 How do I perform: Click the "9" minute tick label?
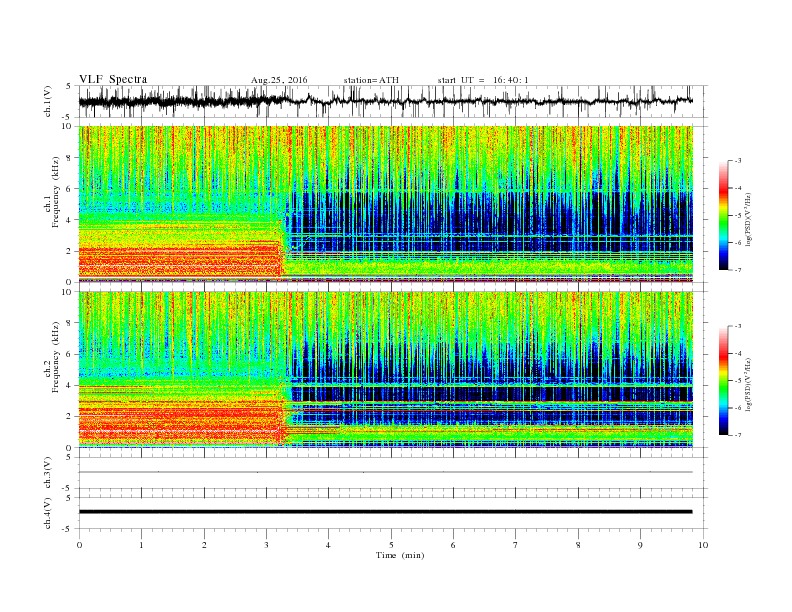click(x=640, y=545)
